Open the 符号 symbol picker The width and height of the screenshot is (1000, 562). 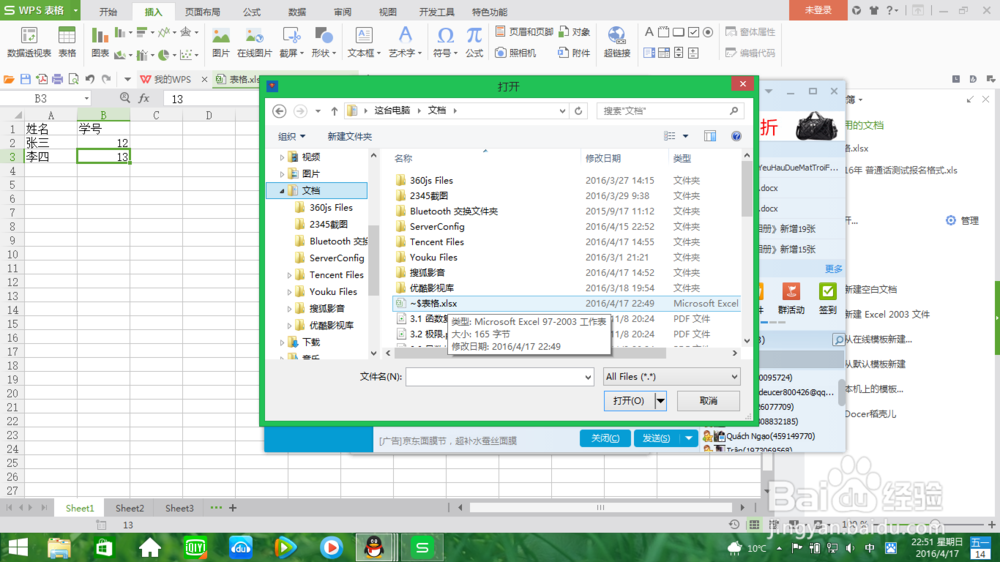(445, 42)
